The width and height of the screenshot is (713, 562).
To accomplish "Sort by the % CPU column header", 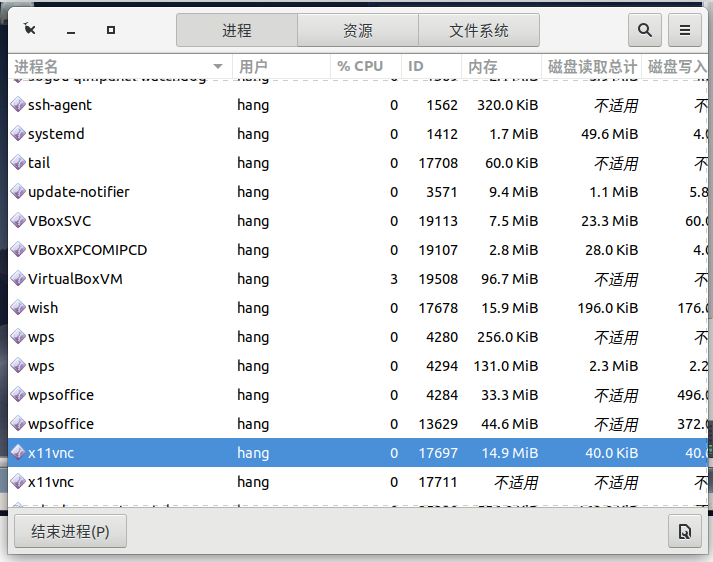I will 366,66.
